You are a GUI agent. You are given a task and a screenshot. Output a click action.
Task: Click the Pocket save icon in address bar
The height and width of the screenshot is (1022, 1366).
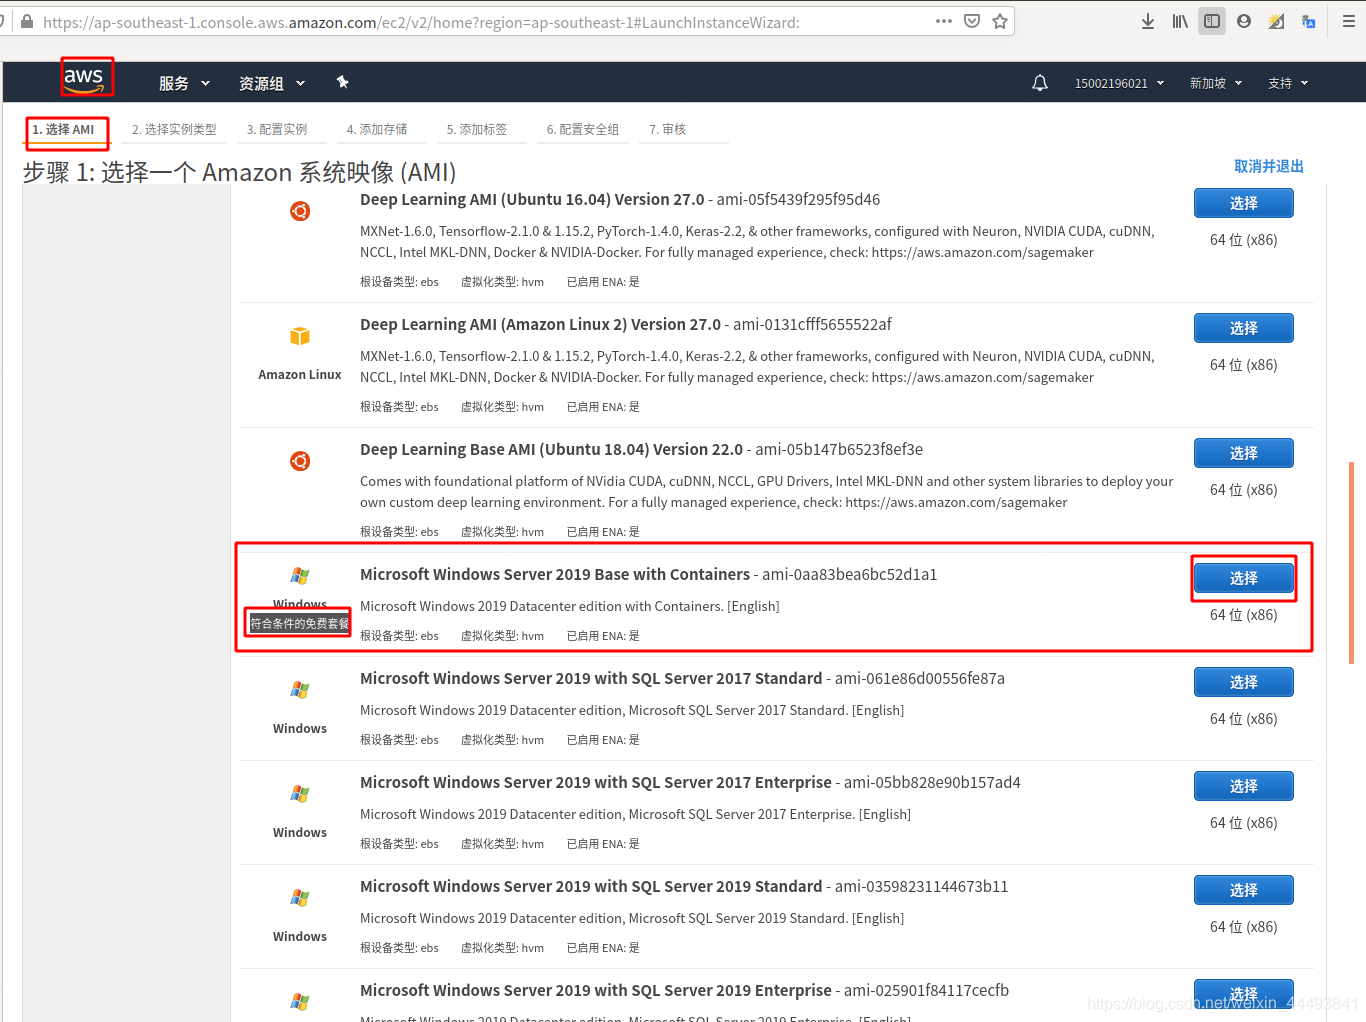point(972,21)
